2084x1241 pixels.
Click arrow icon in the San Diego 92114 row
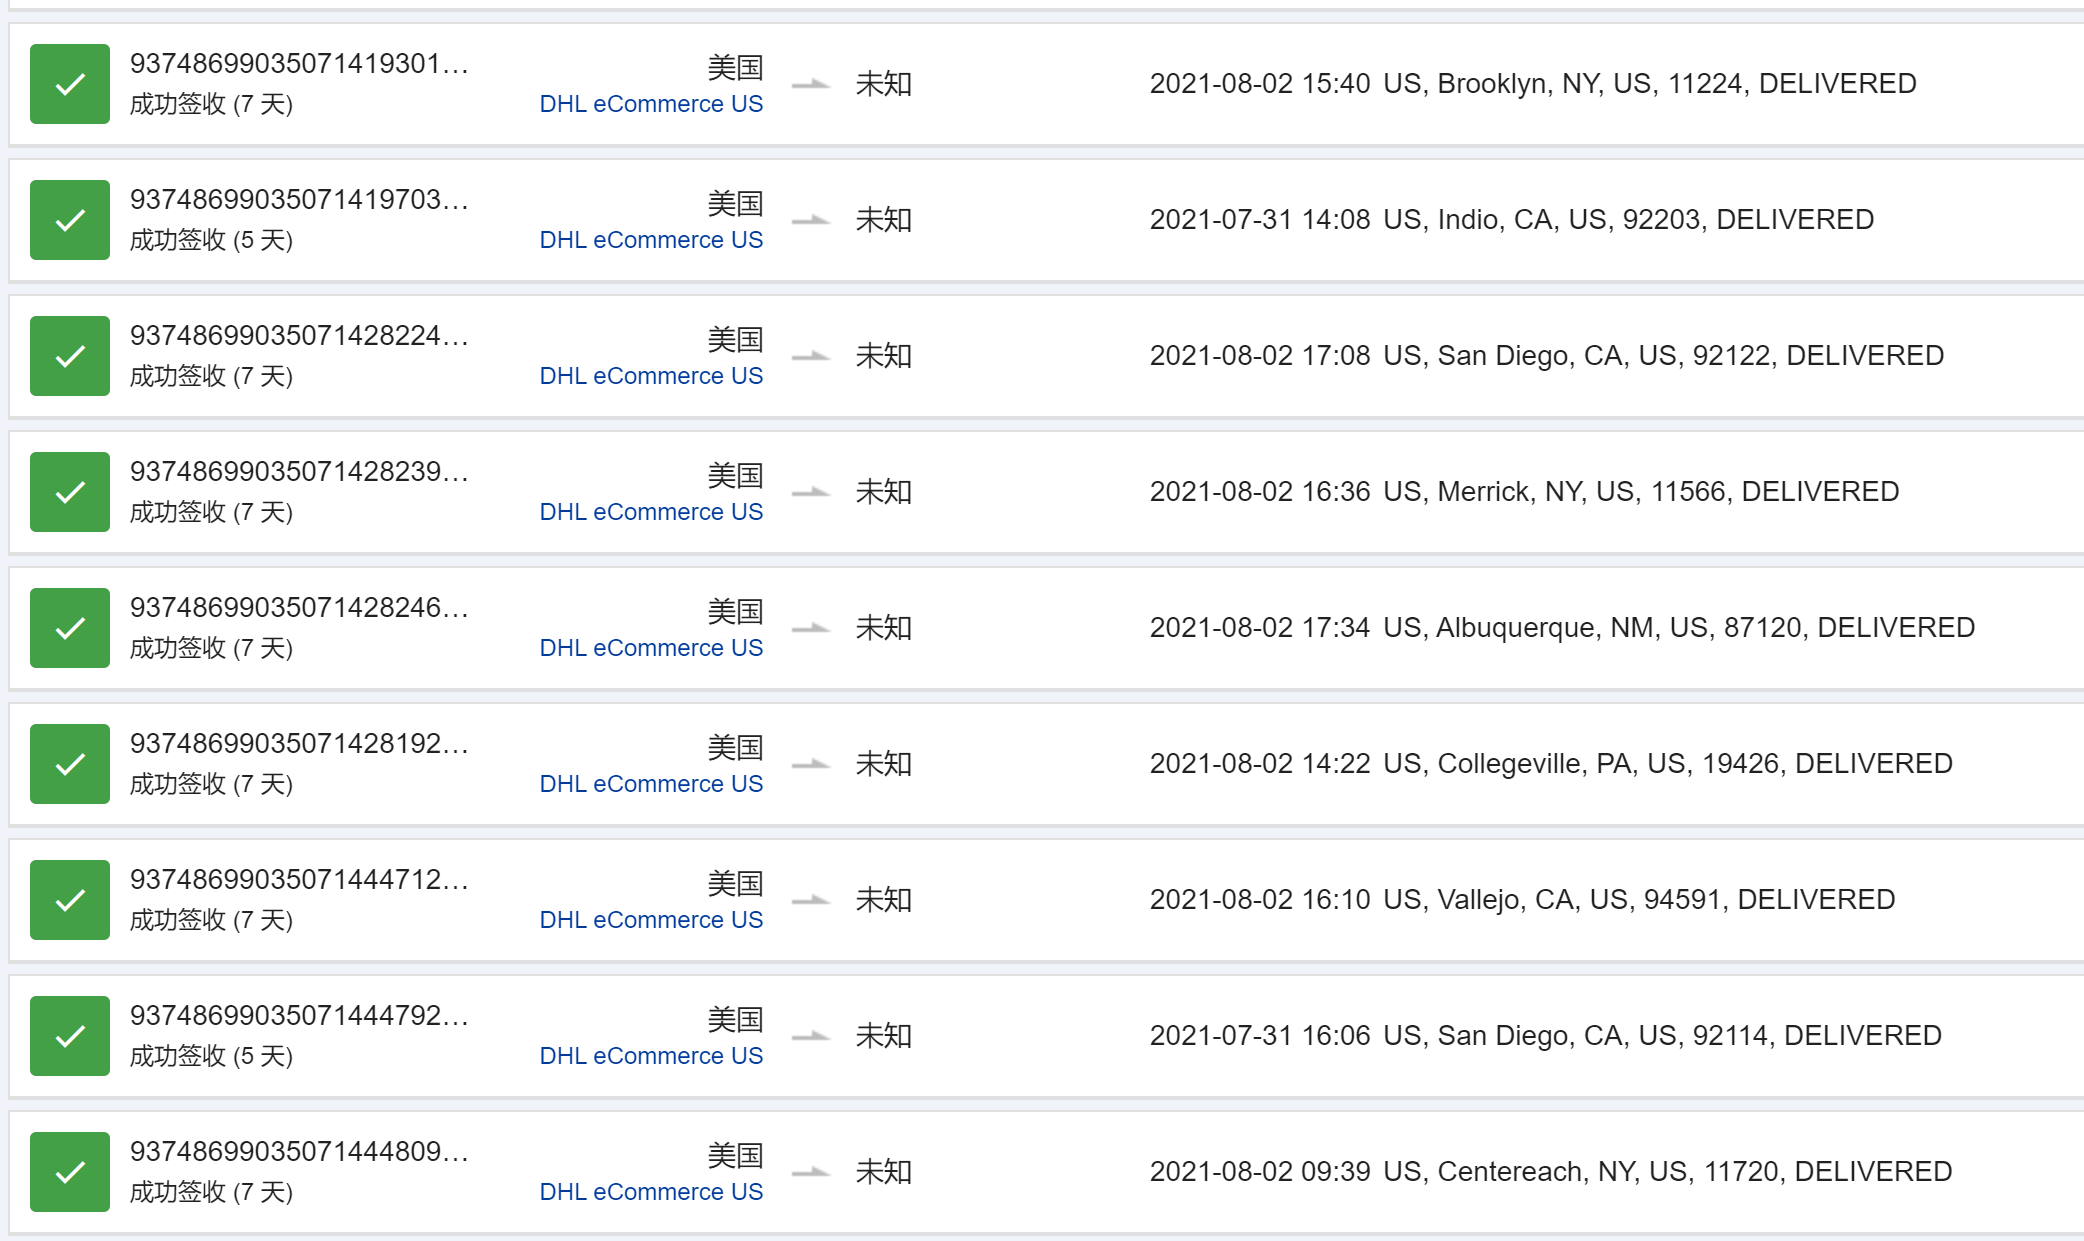coord(811,1036)
